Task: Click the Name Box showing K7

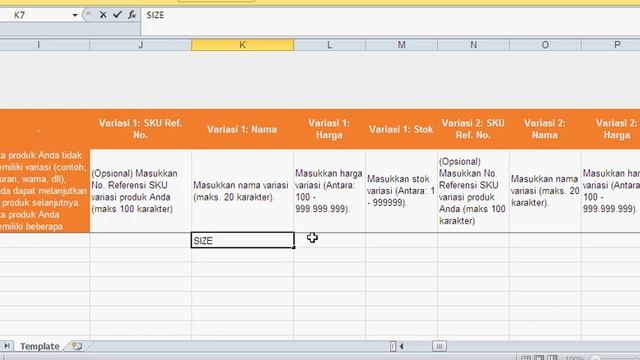Action: tap(36, 15)
